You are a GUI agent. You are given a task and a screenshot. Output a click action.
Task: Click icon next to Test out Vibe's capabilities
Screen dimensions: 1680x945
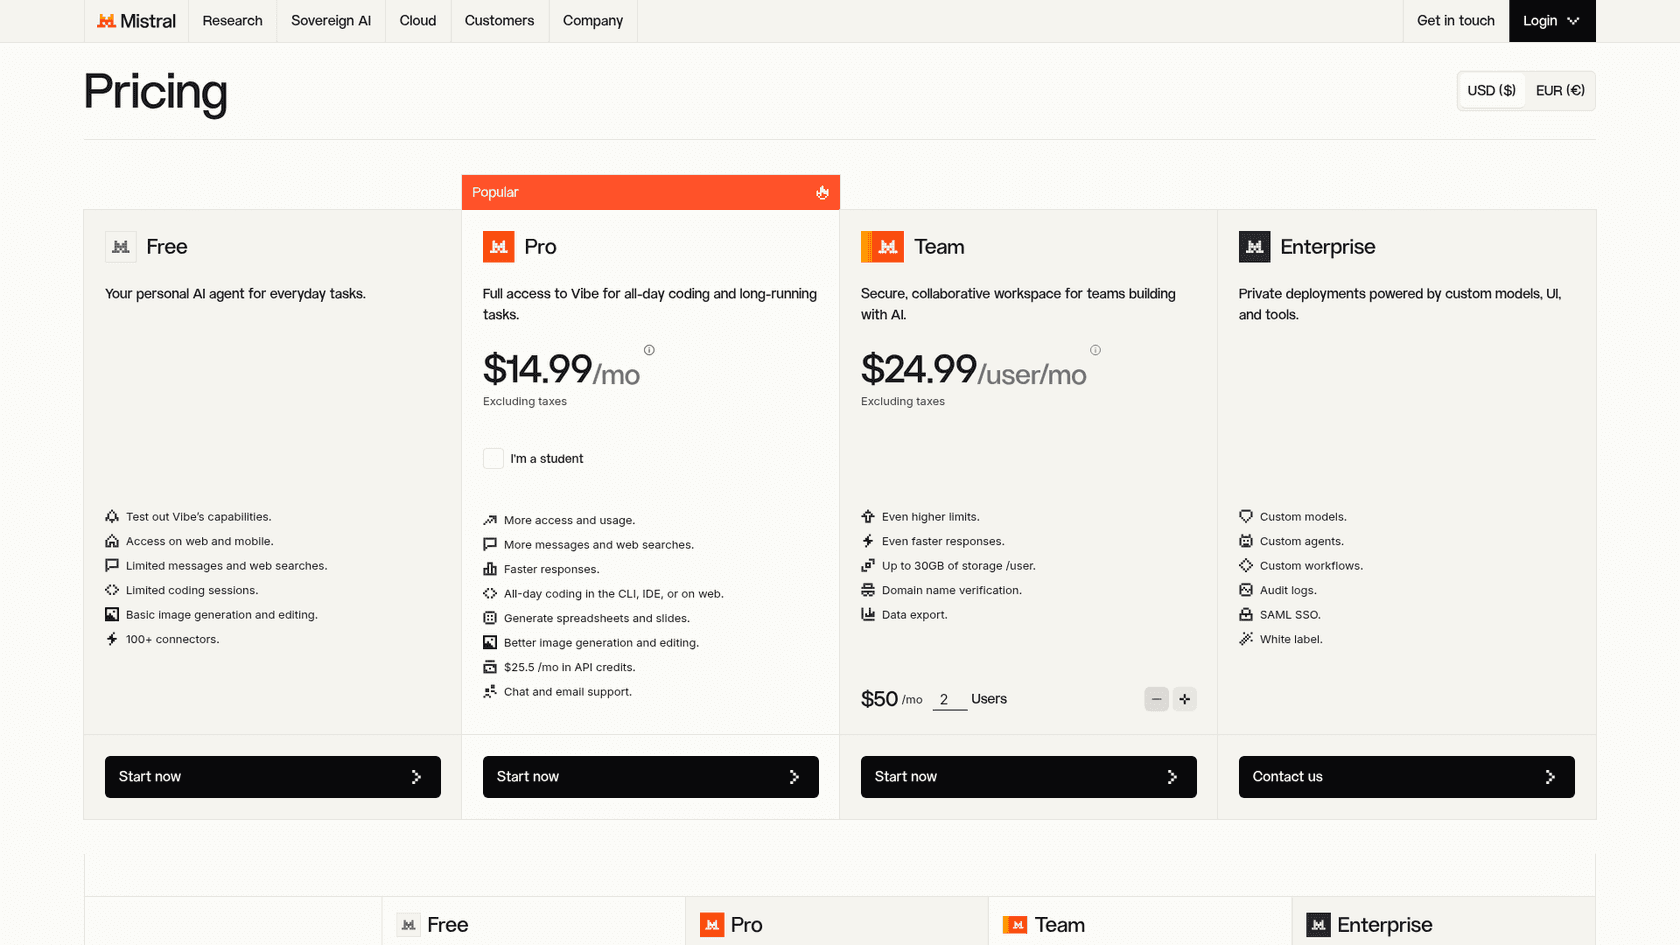pos(112,517)
